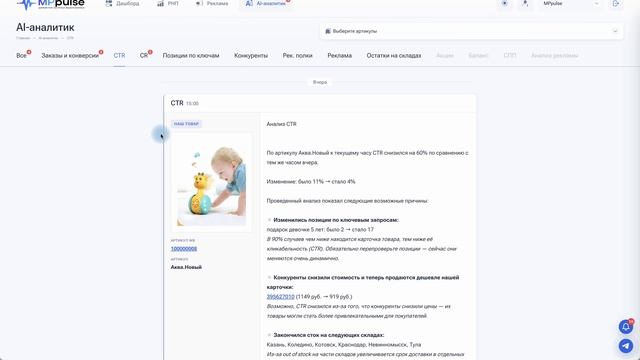Image resolution: width=640 pixels, height=360 pixels.
Task: Click the MPpulse logo
Action: 51,4
